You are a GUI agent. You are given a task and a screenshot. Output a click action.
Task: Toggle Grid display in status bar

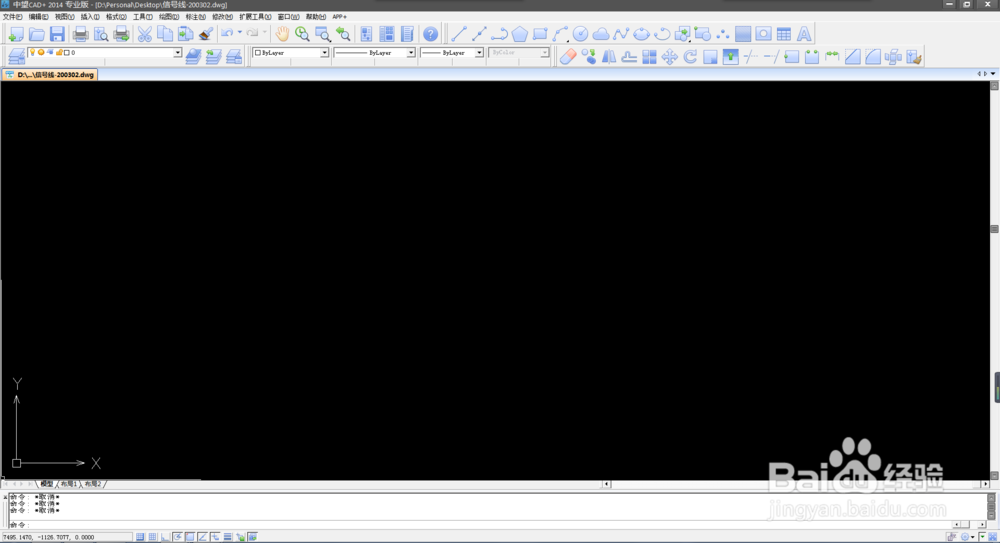click(152, 537)
